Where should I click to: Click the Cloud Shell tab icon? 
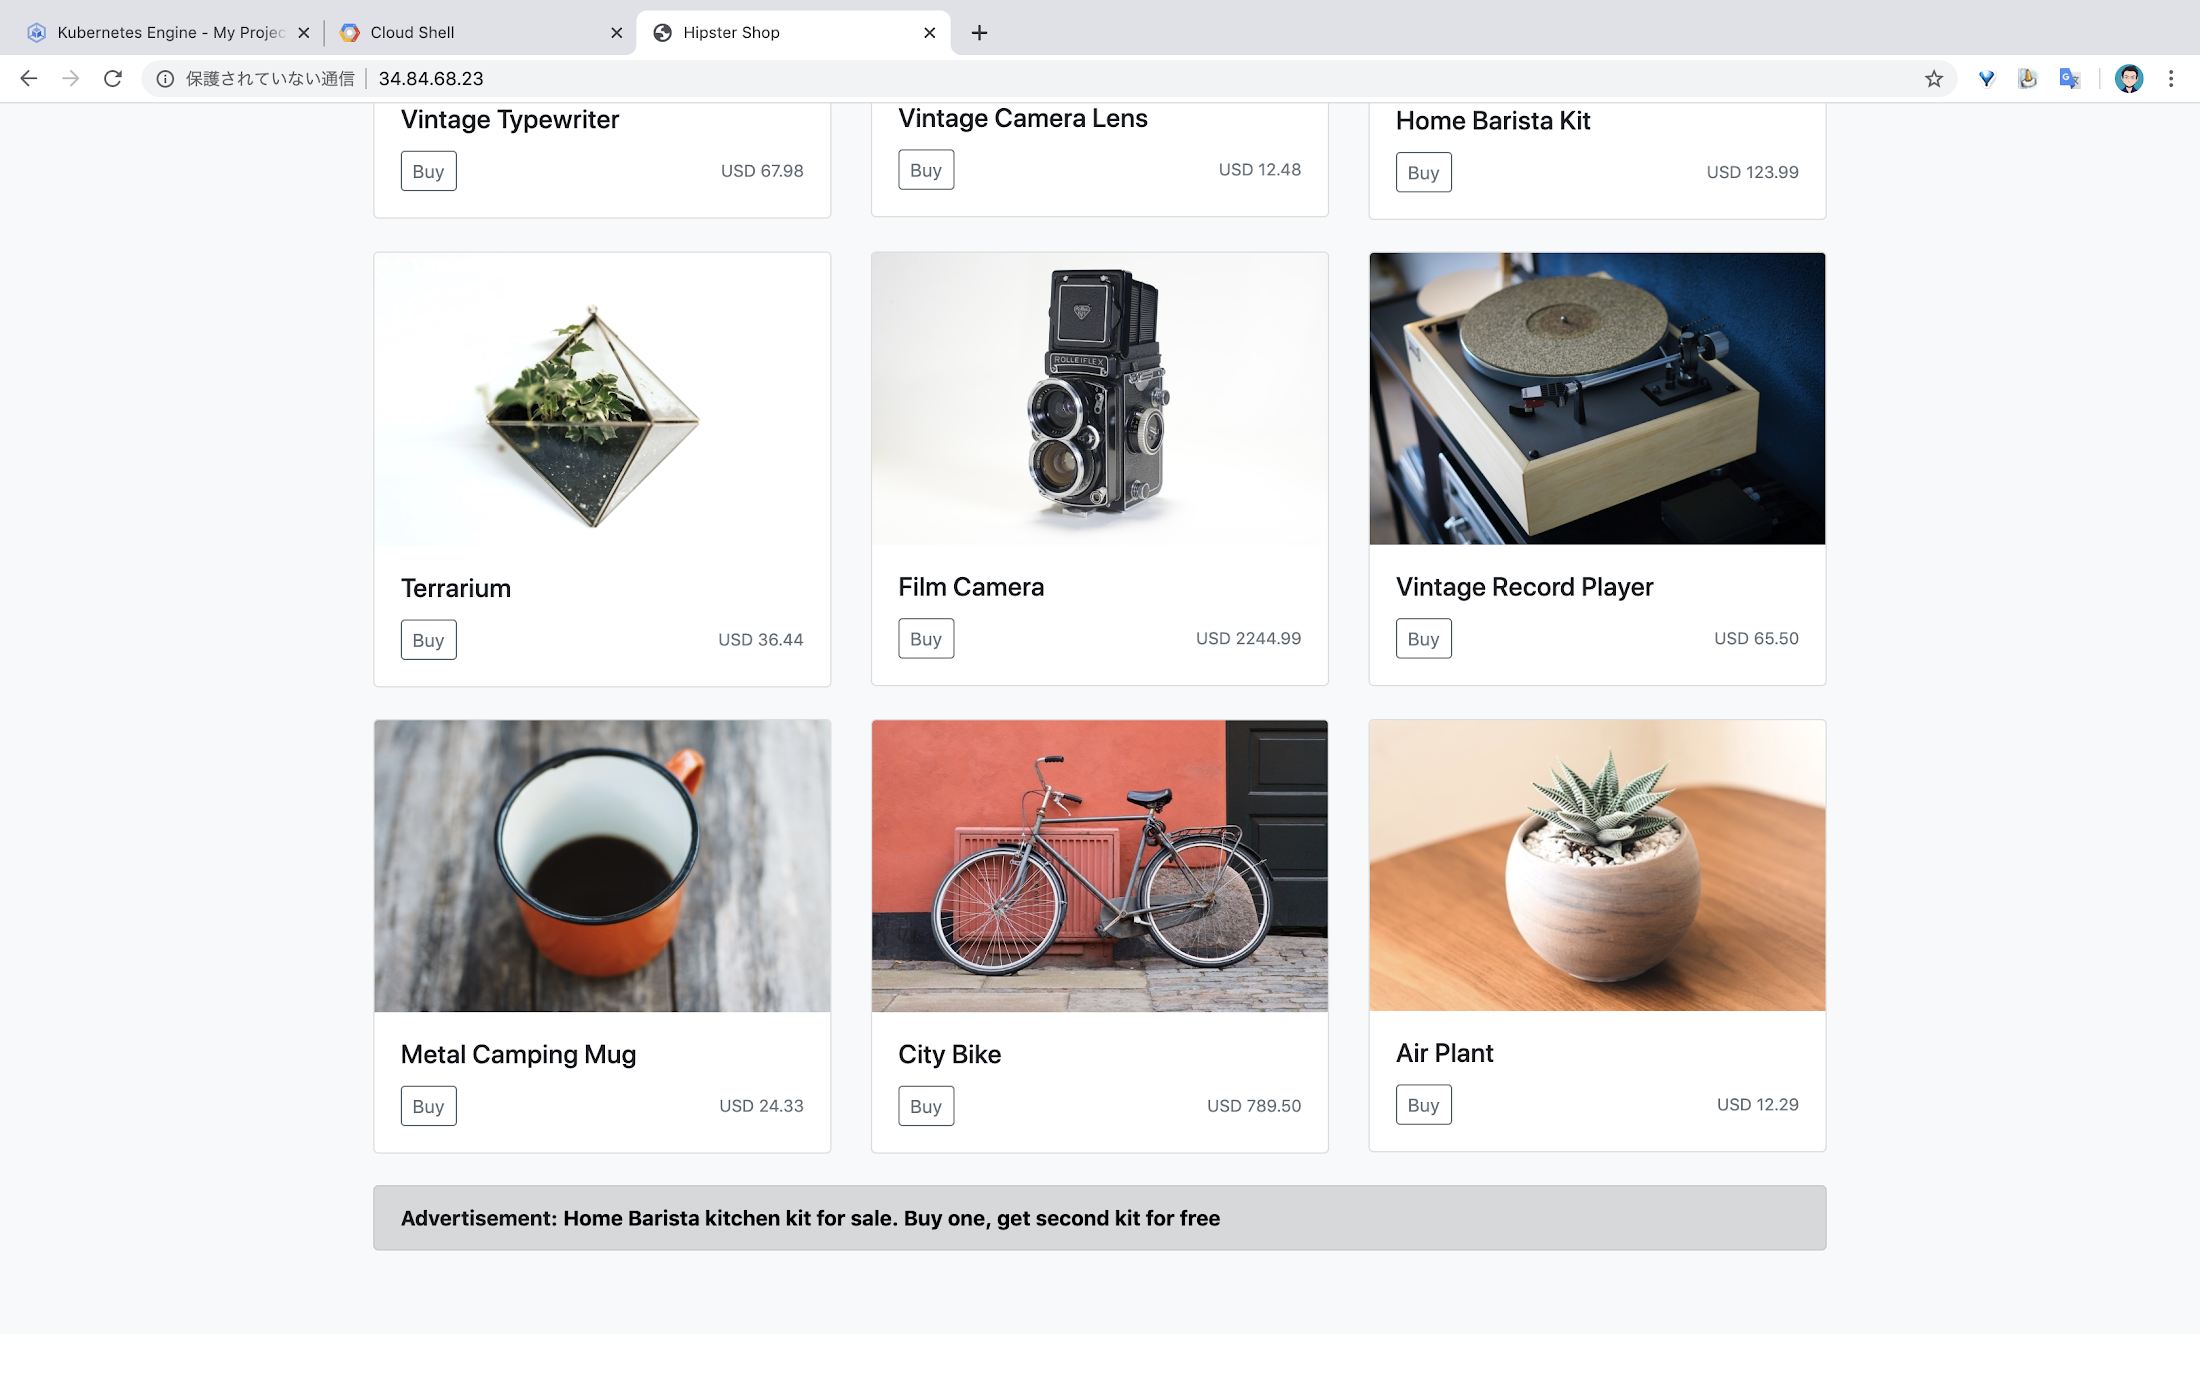(350, 32)
